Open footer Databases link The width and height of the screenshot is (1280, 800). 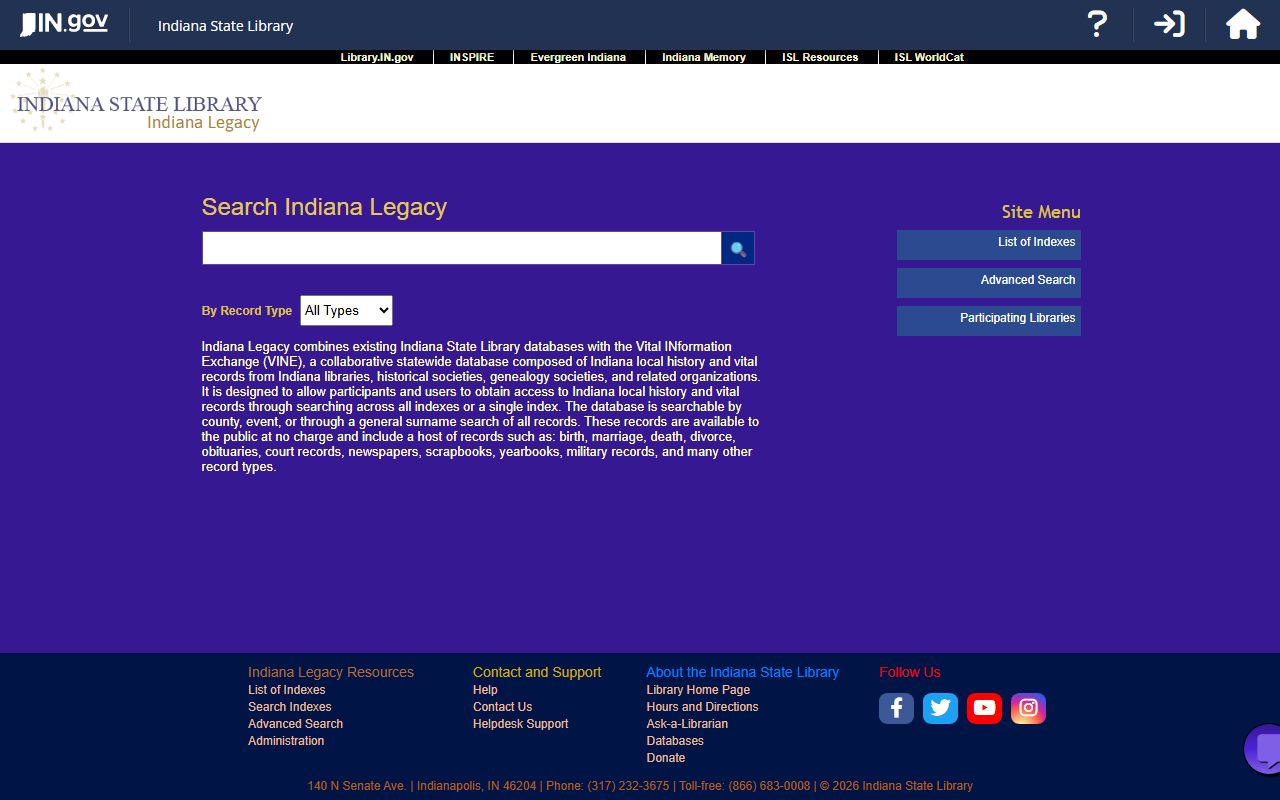click(675, 741)
